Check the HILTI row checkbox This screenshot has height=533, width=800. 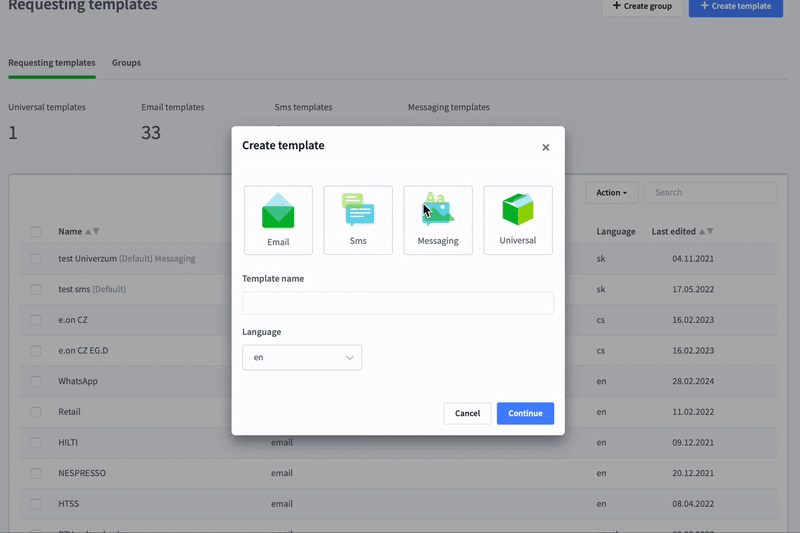click(x=36, y=442)
